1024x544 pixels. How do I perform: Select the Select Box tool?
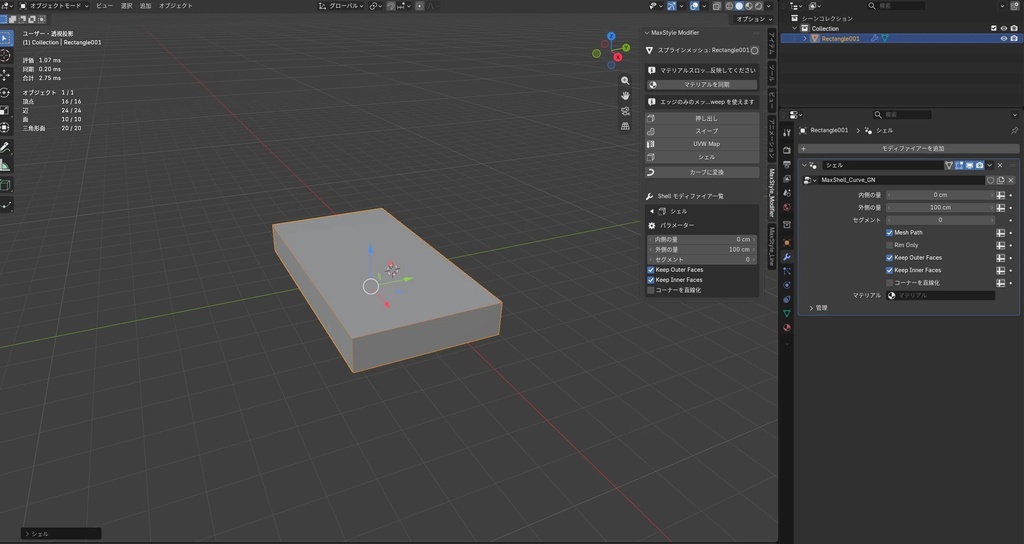click(5, 38)
